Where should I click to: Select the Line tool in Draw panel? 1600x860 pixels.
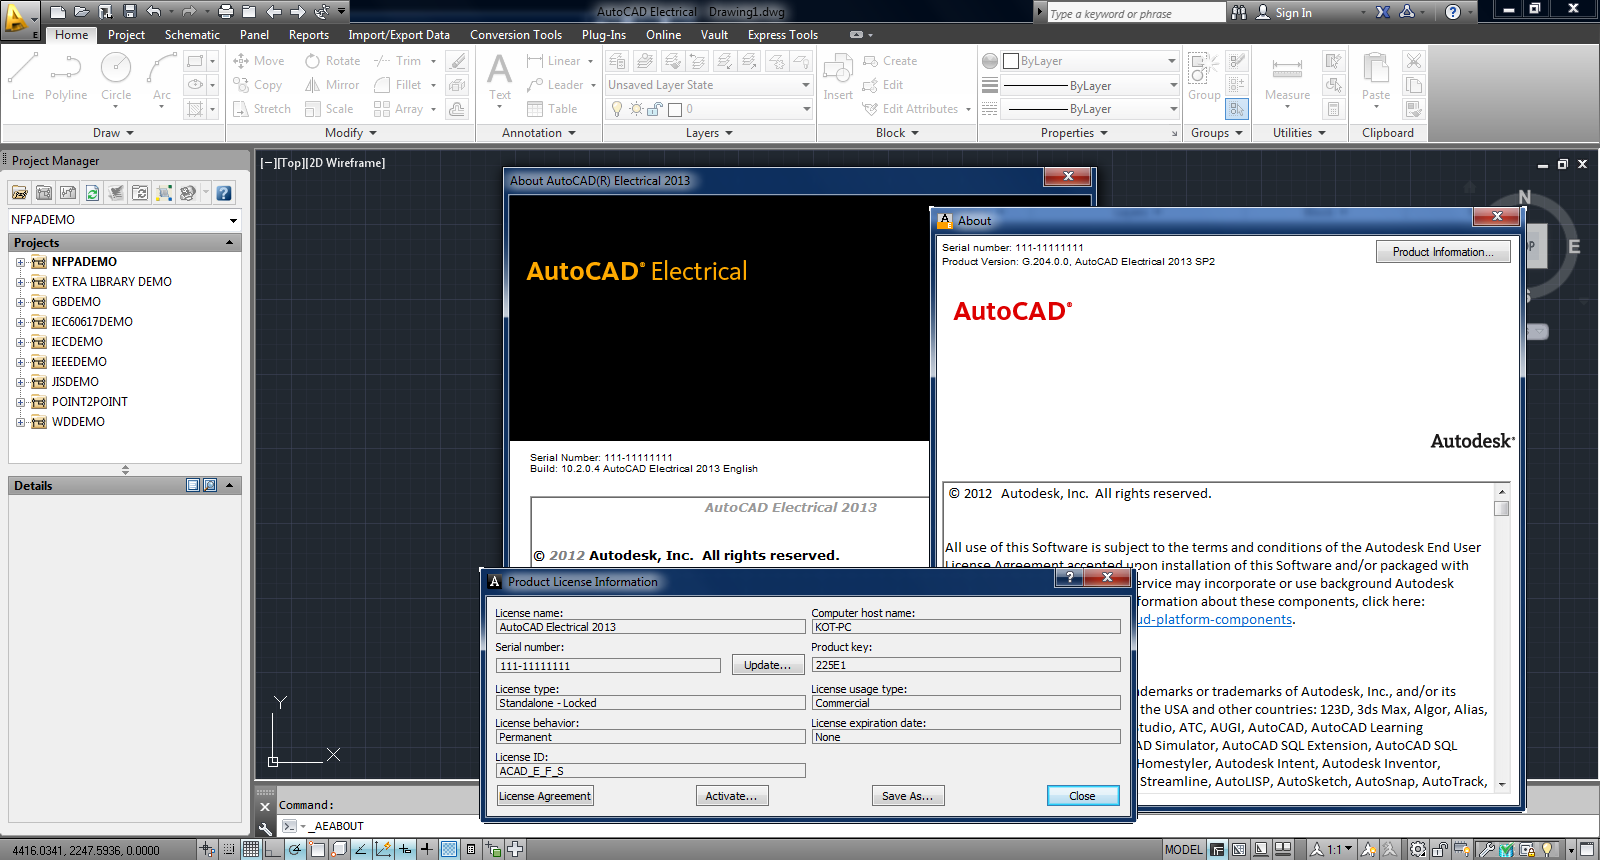pos(23,78)
